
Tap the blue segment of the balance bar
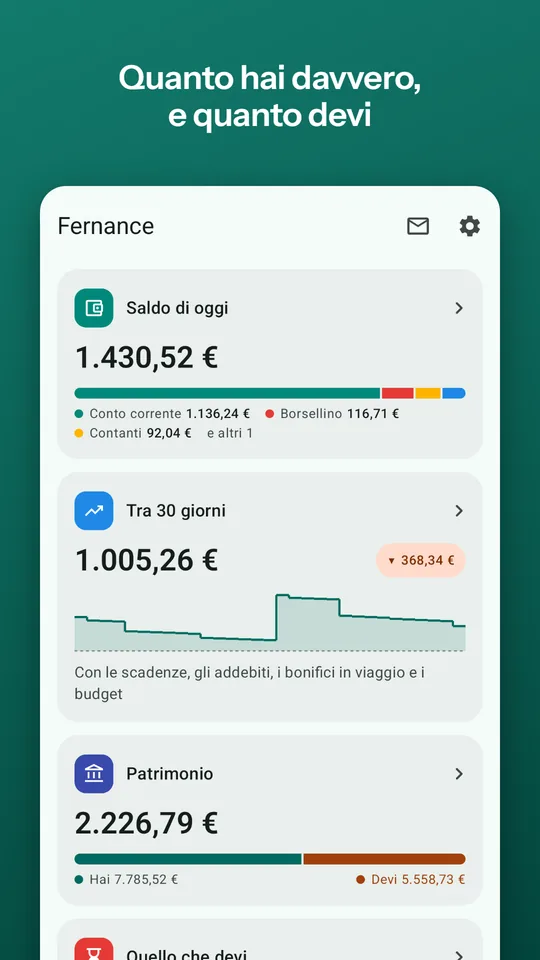tap(454, 393)
